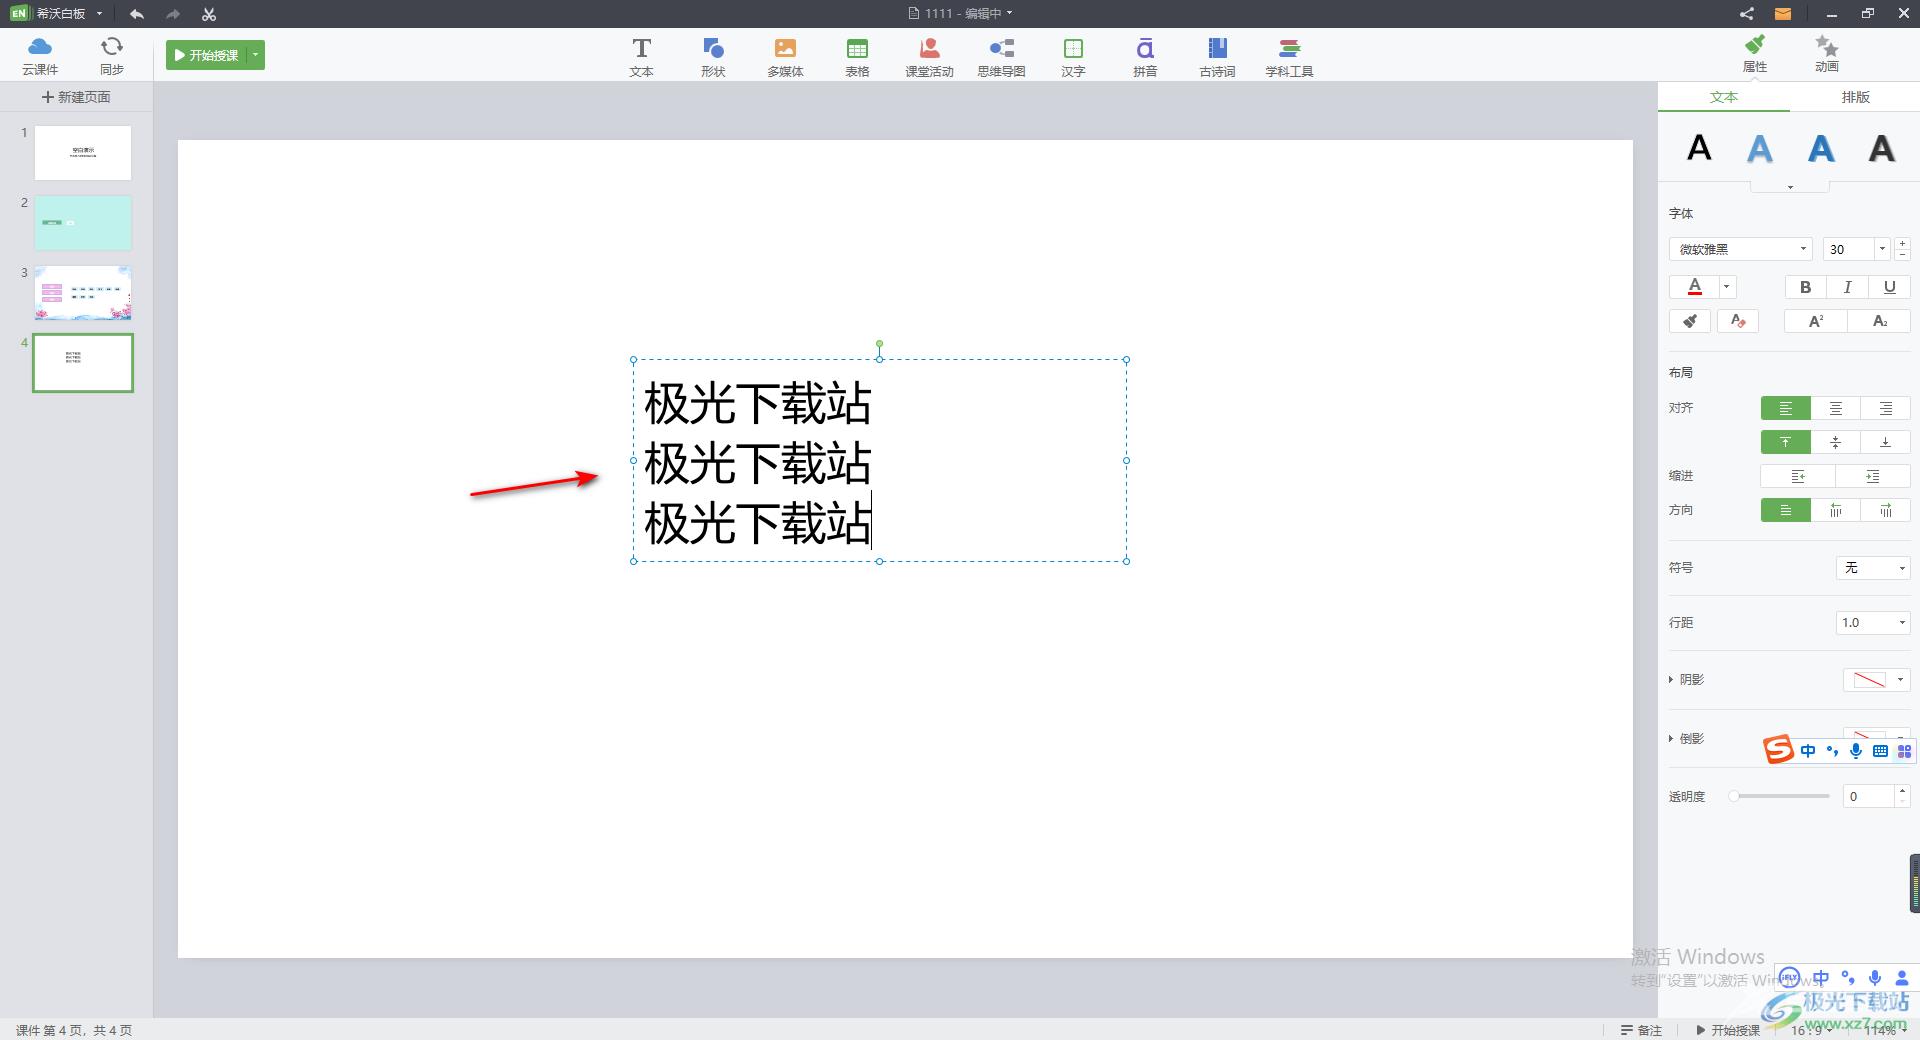Open the 备注 notes in status bar

[1641, 1030]
